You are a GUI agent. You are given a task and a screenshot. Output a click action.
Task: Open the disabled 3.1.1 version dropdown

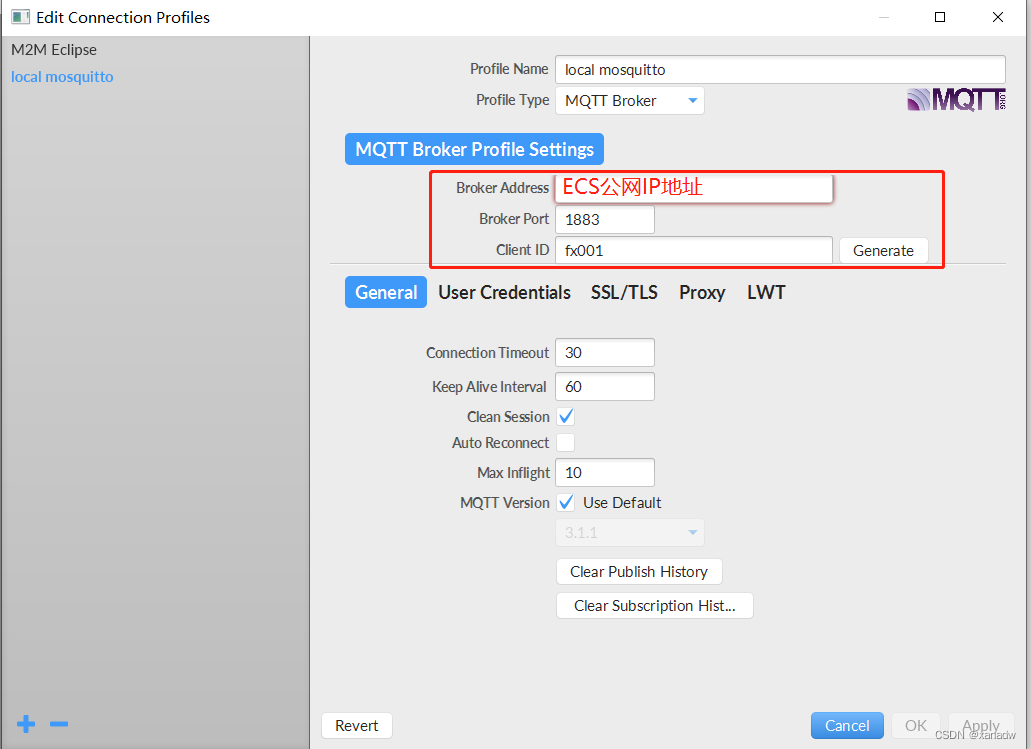pos(629,533)
